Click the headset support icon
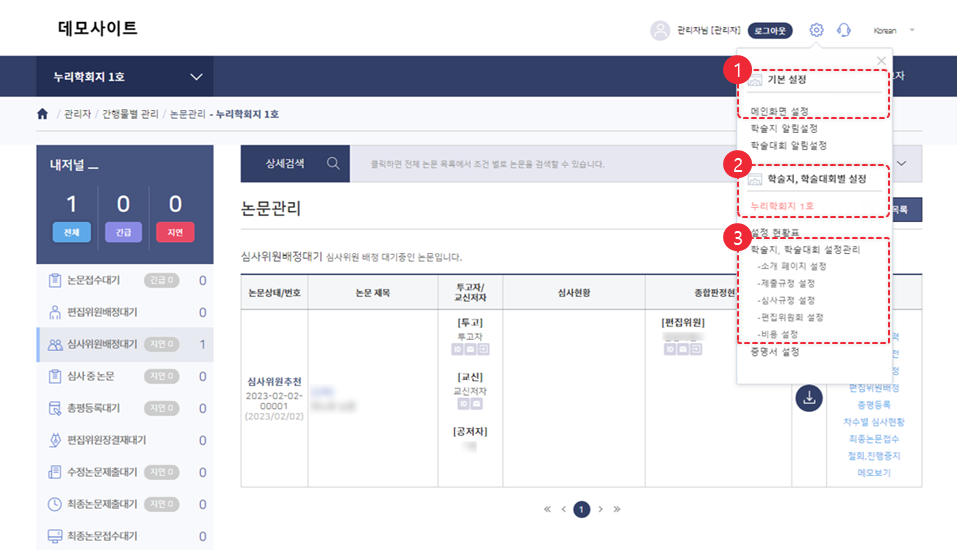The width and height of the screenshot is (957, 550). [x=844, y=30]
